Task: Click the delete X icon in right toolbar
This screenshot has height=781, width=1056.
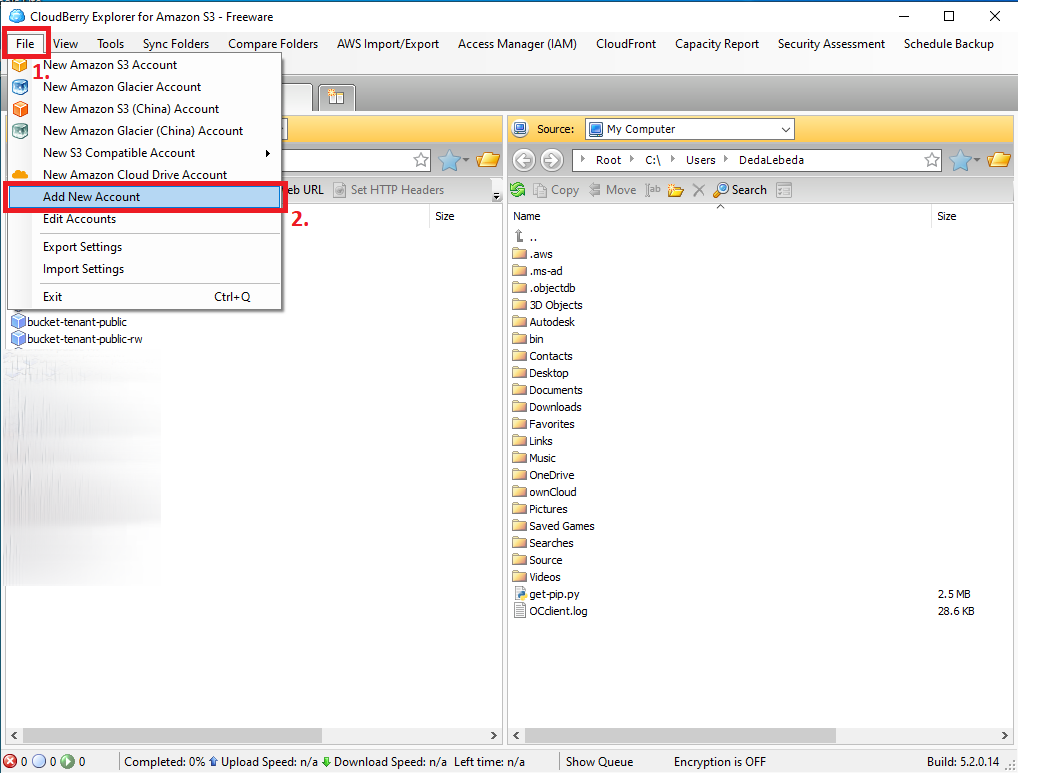Action: pos(699,190)
